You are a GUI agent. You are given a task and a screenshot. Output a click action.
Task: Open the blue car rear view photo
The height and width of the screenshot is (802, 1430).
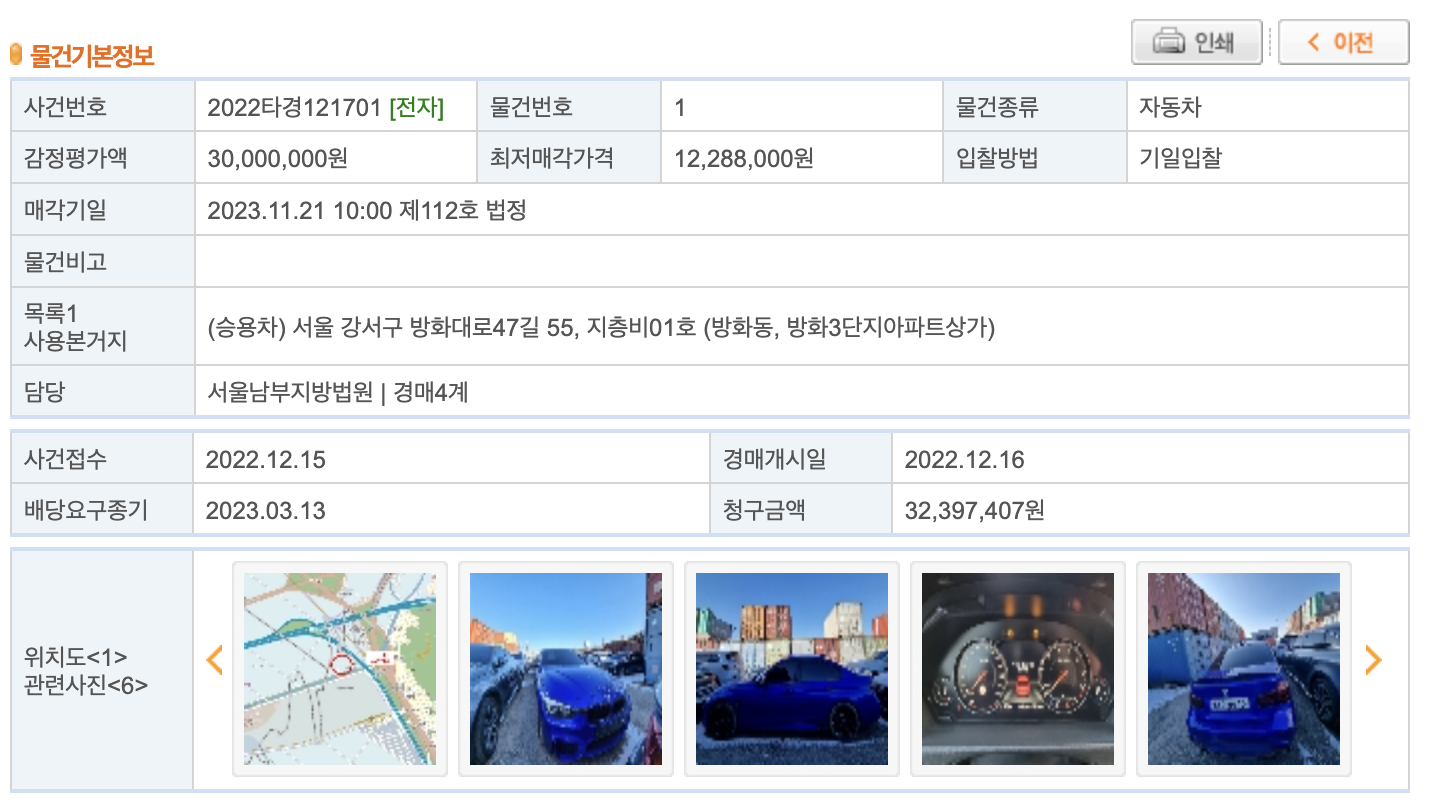click(x=1244, y=669)
